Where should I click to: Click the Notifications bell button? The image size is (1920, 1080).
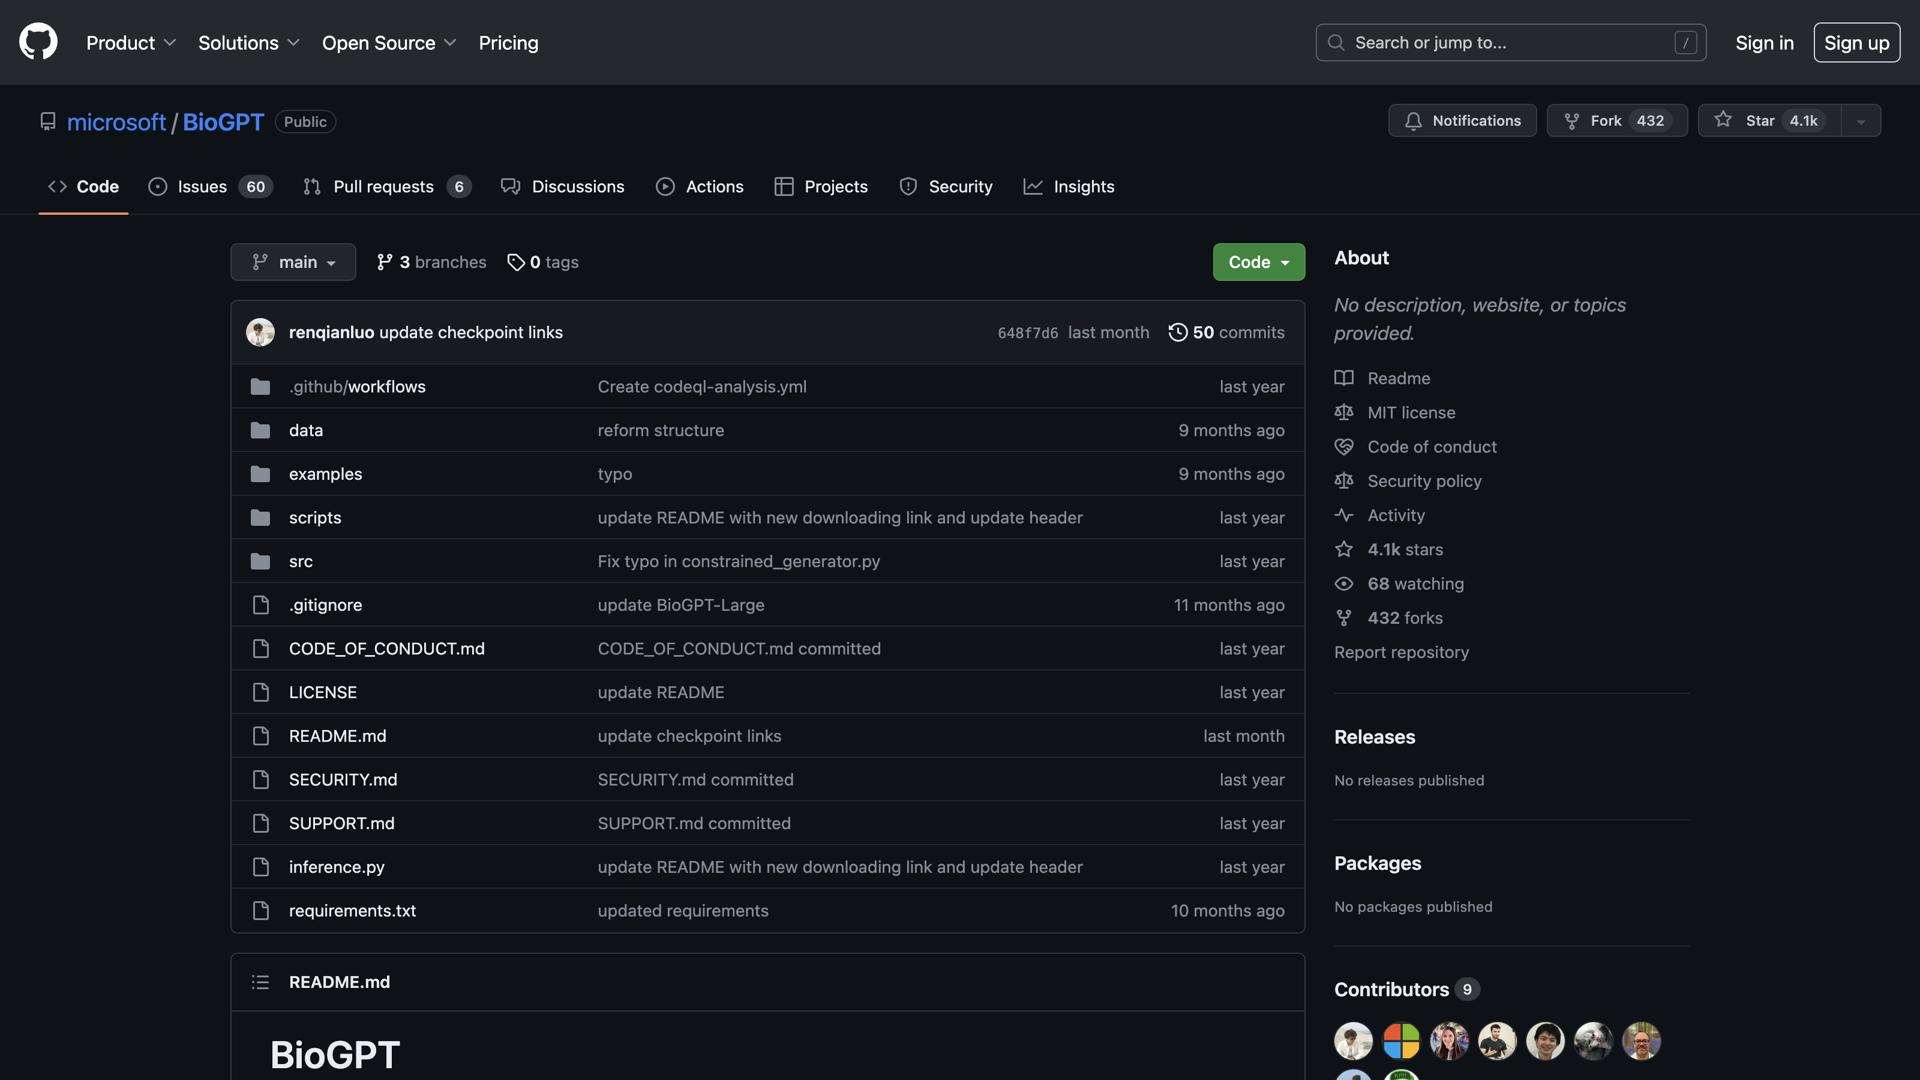click(1462, 120)
